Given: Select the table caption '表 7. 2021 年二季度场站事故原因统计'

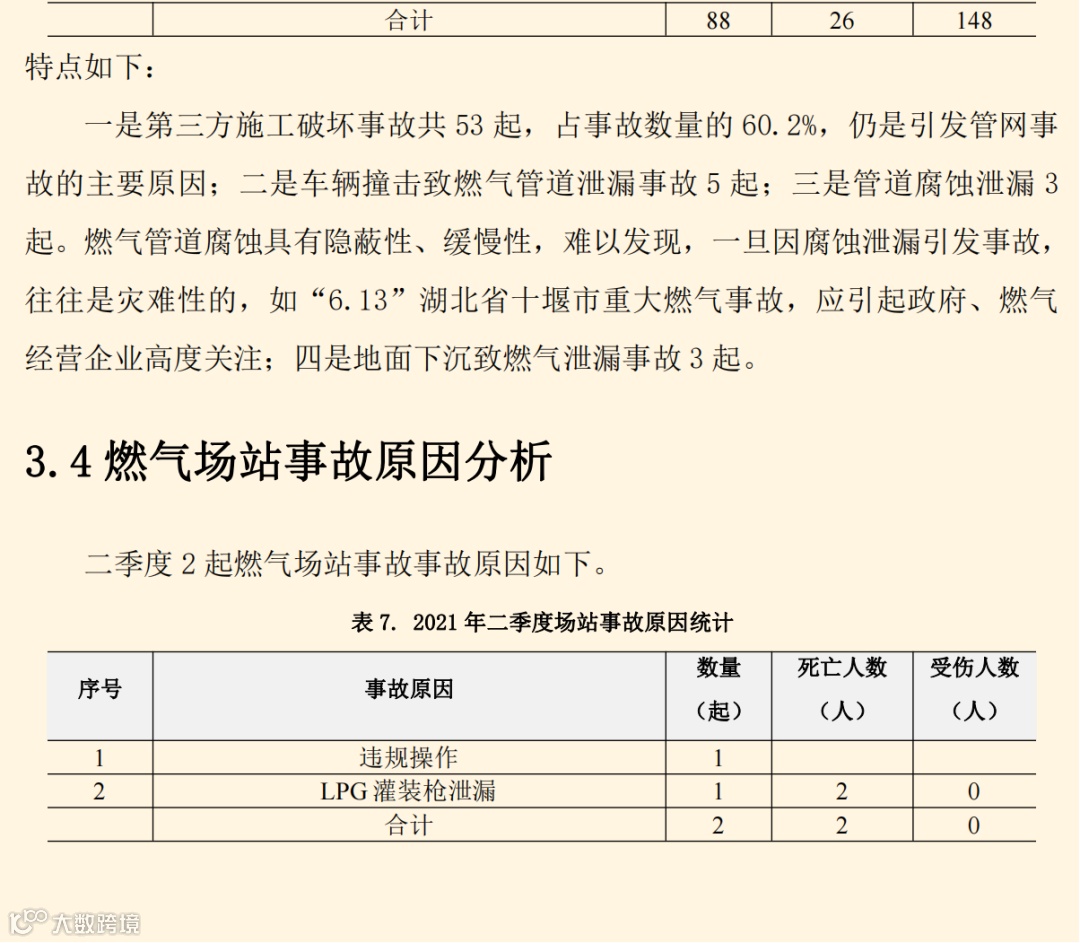Looking at the screenshot, I should 541,622.
